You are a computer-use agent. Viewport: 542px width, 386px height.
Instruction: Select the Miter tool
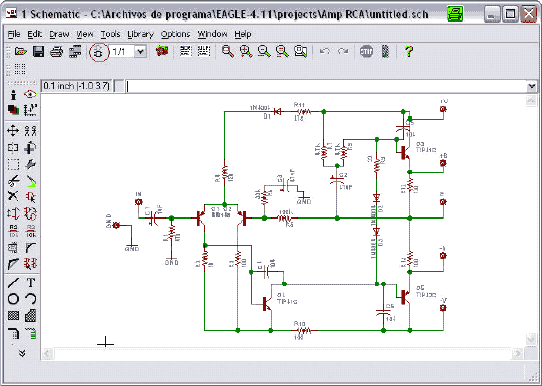tap(30, 247)
